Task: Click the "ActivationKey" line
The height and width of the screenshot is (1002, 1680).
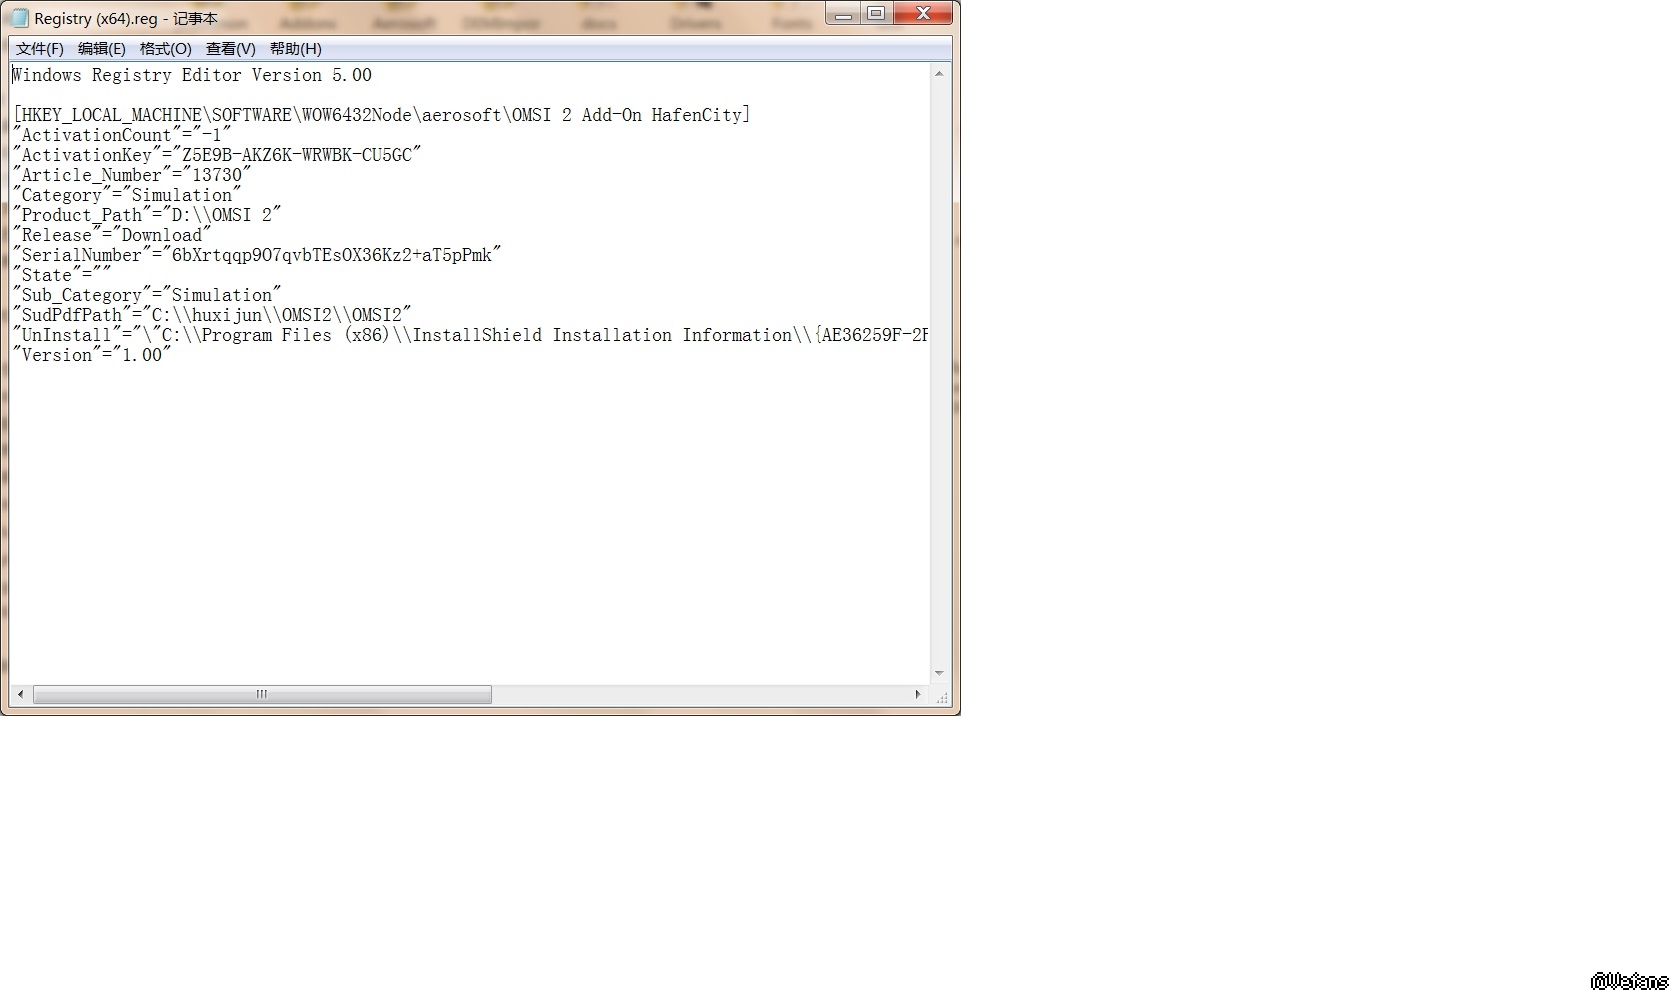Action: point(217,155)
